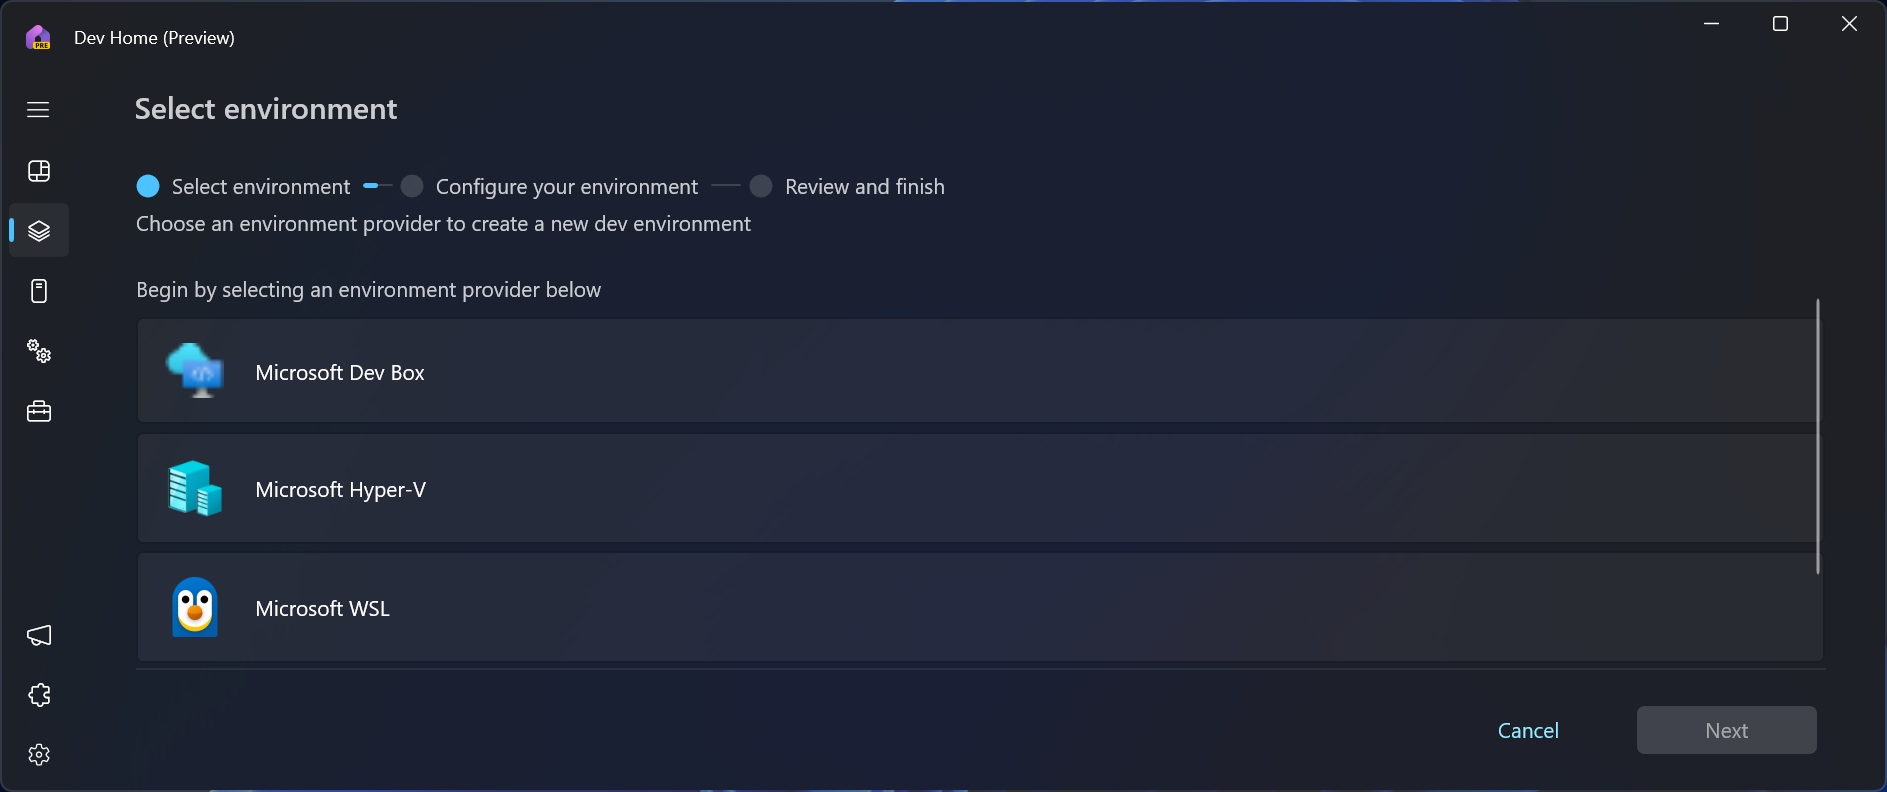Open Utilities via the briefcase icon
This screenshot has width=1887, height=792.
(37, 411)
